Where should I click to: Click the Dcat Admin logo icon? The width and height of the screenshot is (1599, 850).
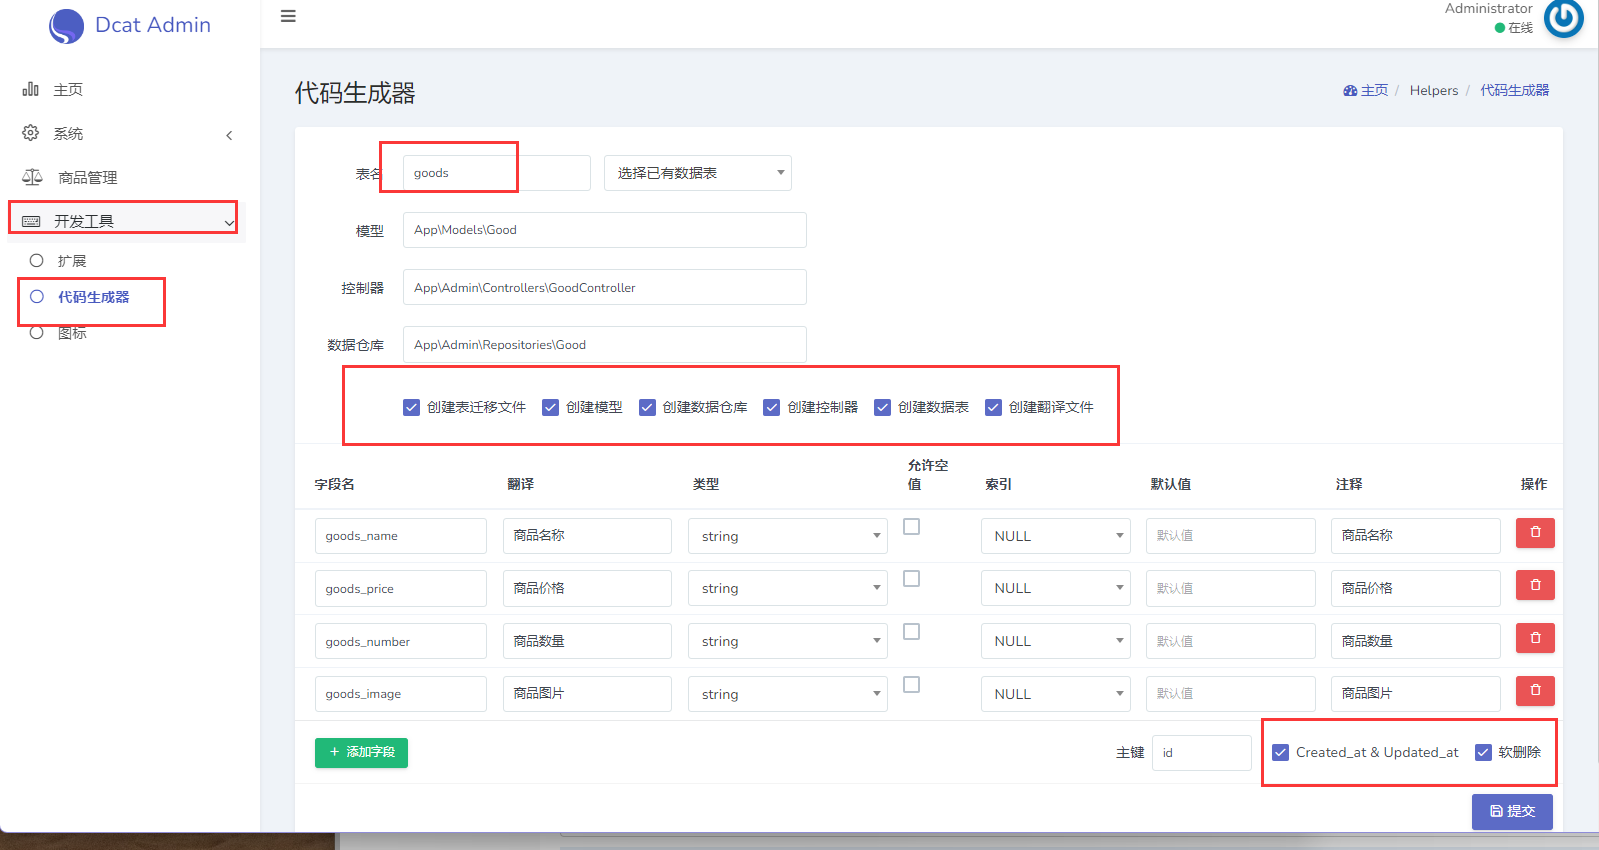[x=66, y=26]
